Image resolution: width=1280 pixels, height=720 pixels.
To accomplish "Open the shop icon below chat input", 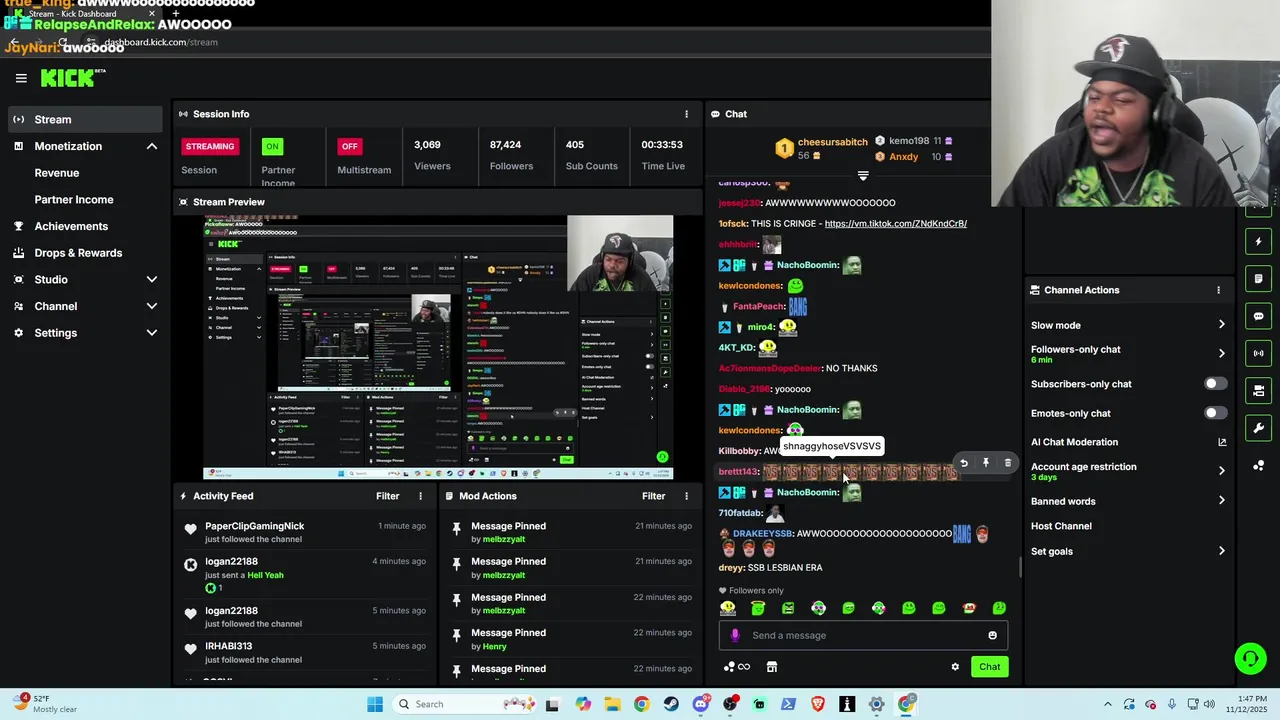I will pyautogui.click(x=772, y=667).
